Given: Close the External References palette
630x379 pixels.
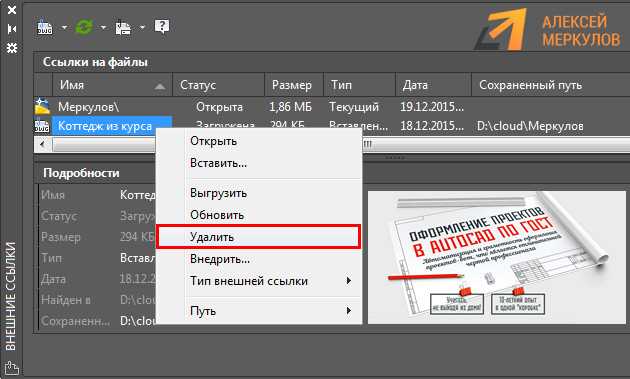Looking at the screenshot, I should point(12,10).
